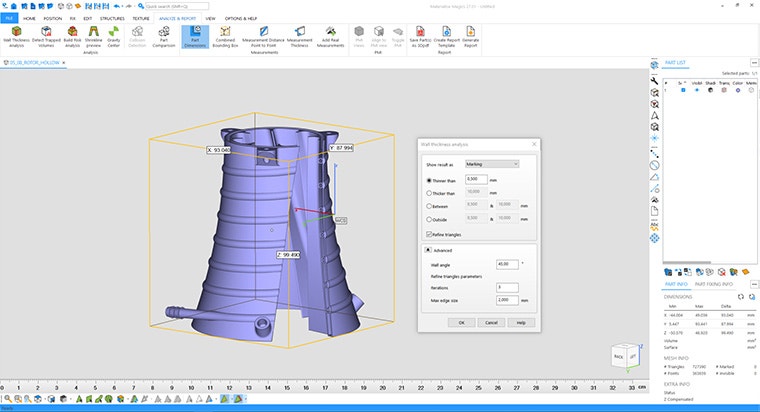Image resolution: width=760 pixels, height=412 pixels.
Task: Click the undo arrow in quick access bar
Action: (x=117, y=6)
